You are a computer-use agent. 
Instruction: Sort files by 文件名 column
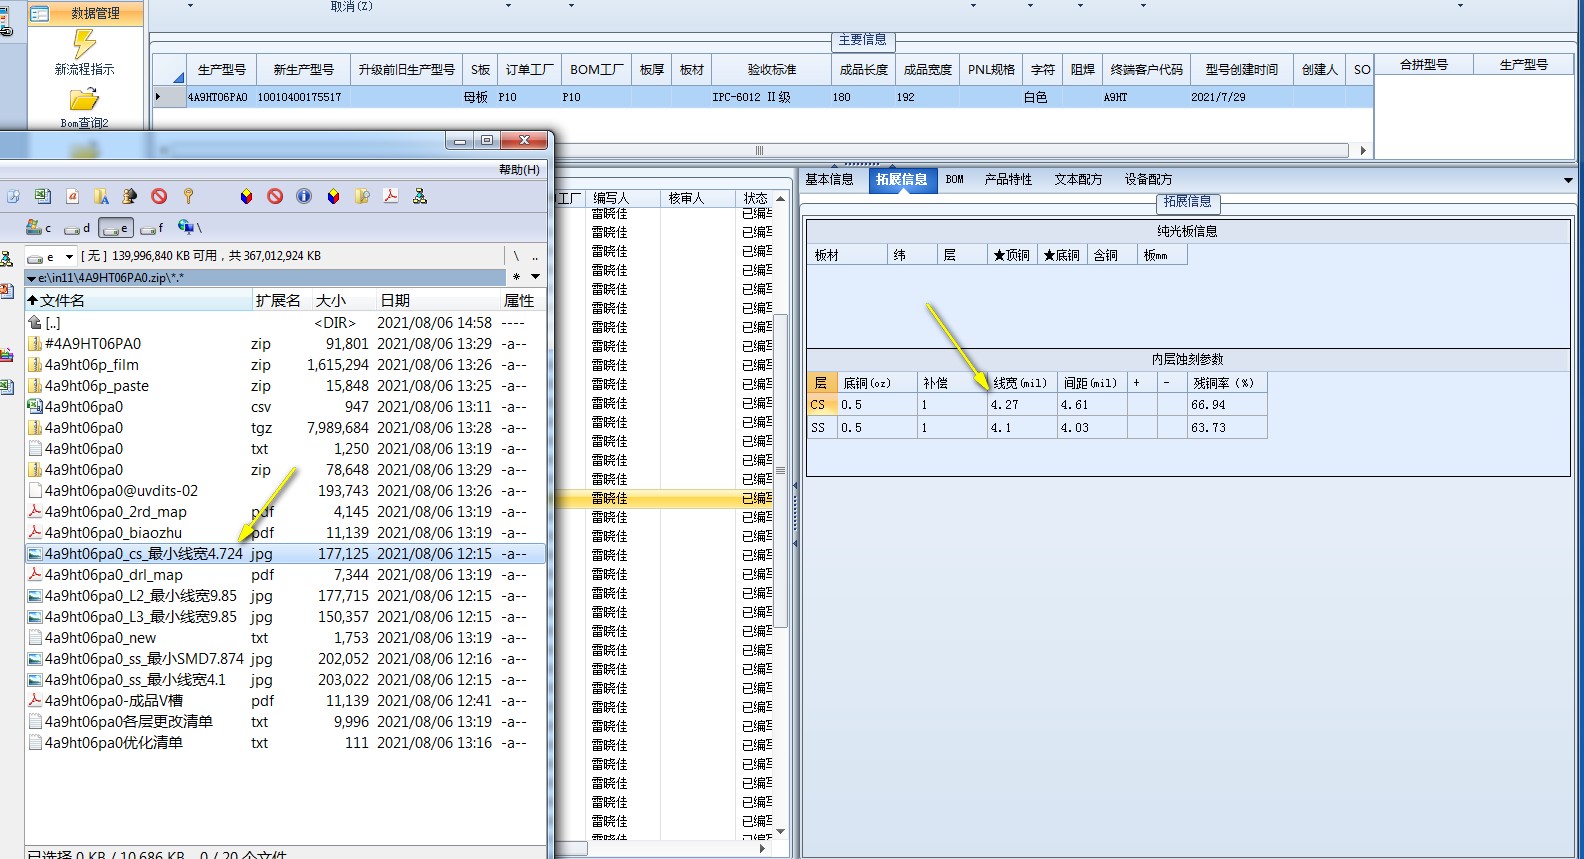click(139, 301)
